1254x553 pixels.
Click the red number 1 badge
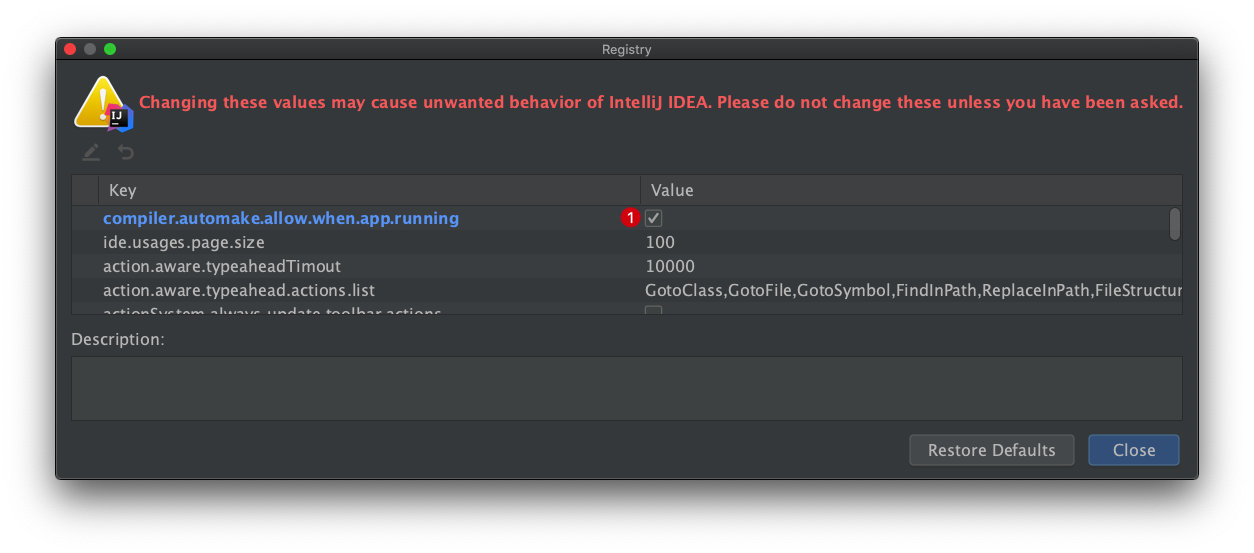630,218
